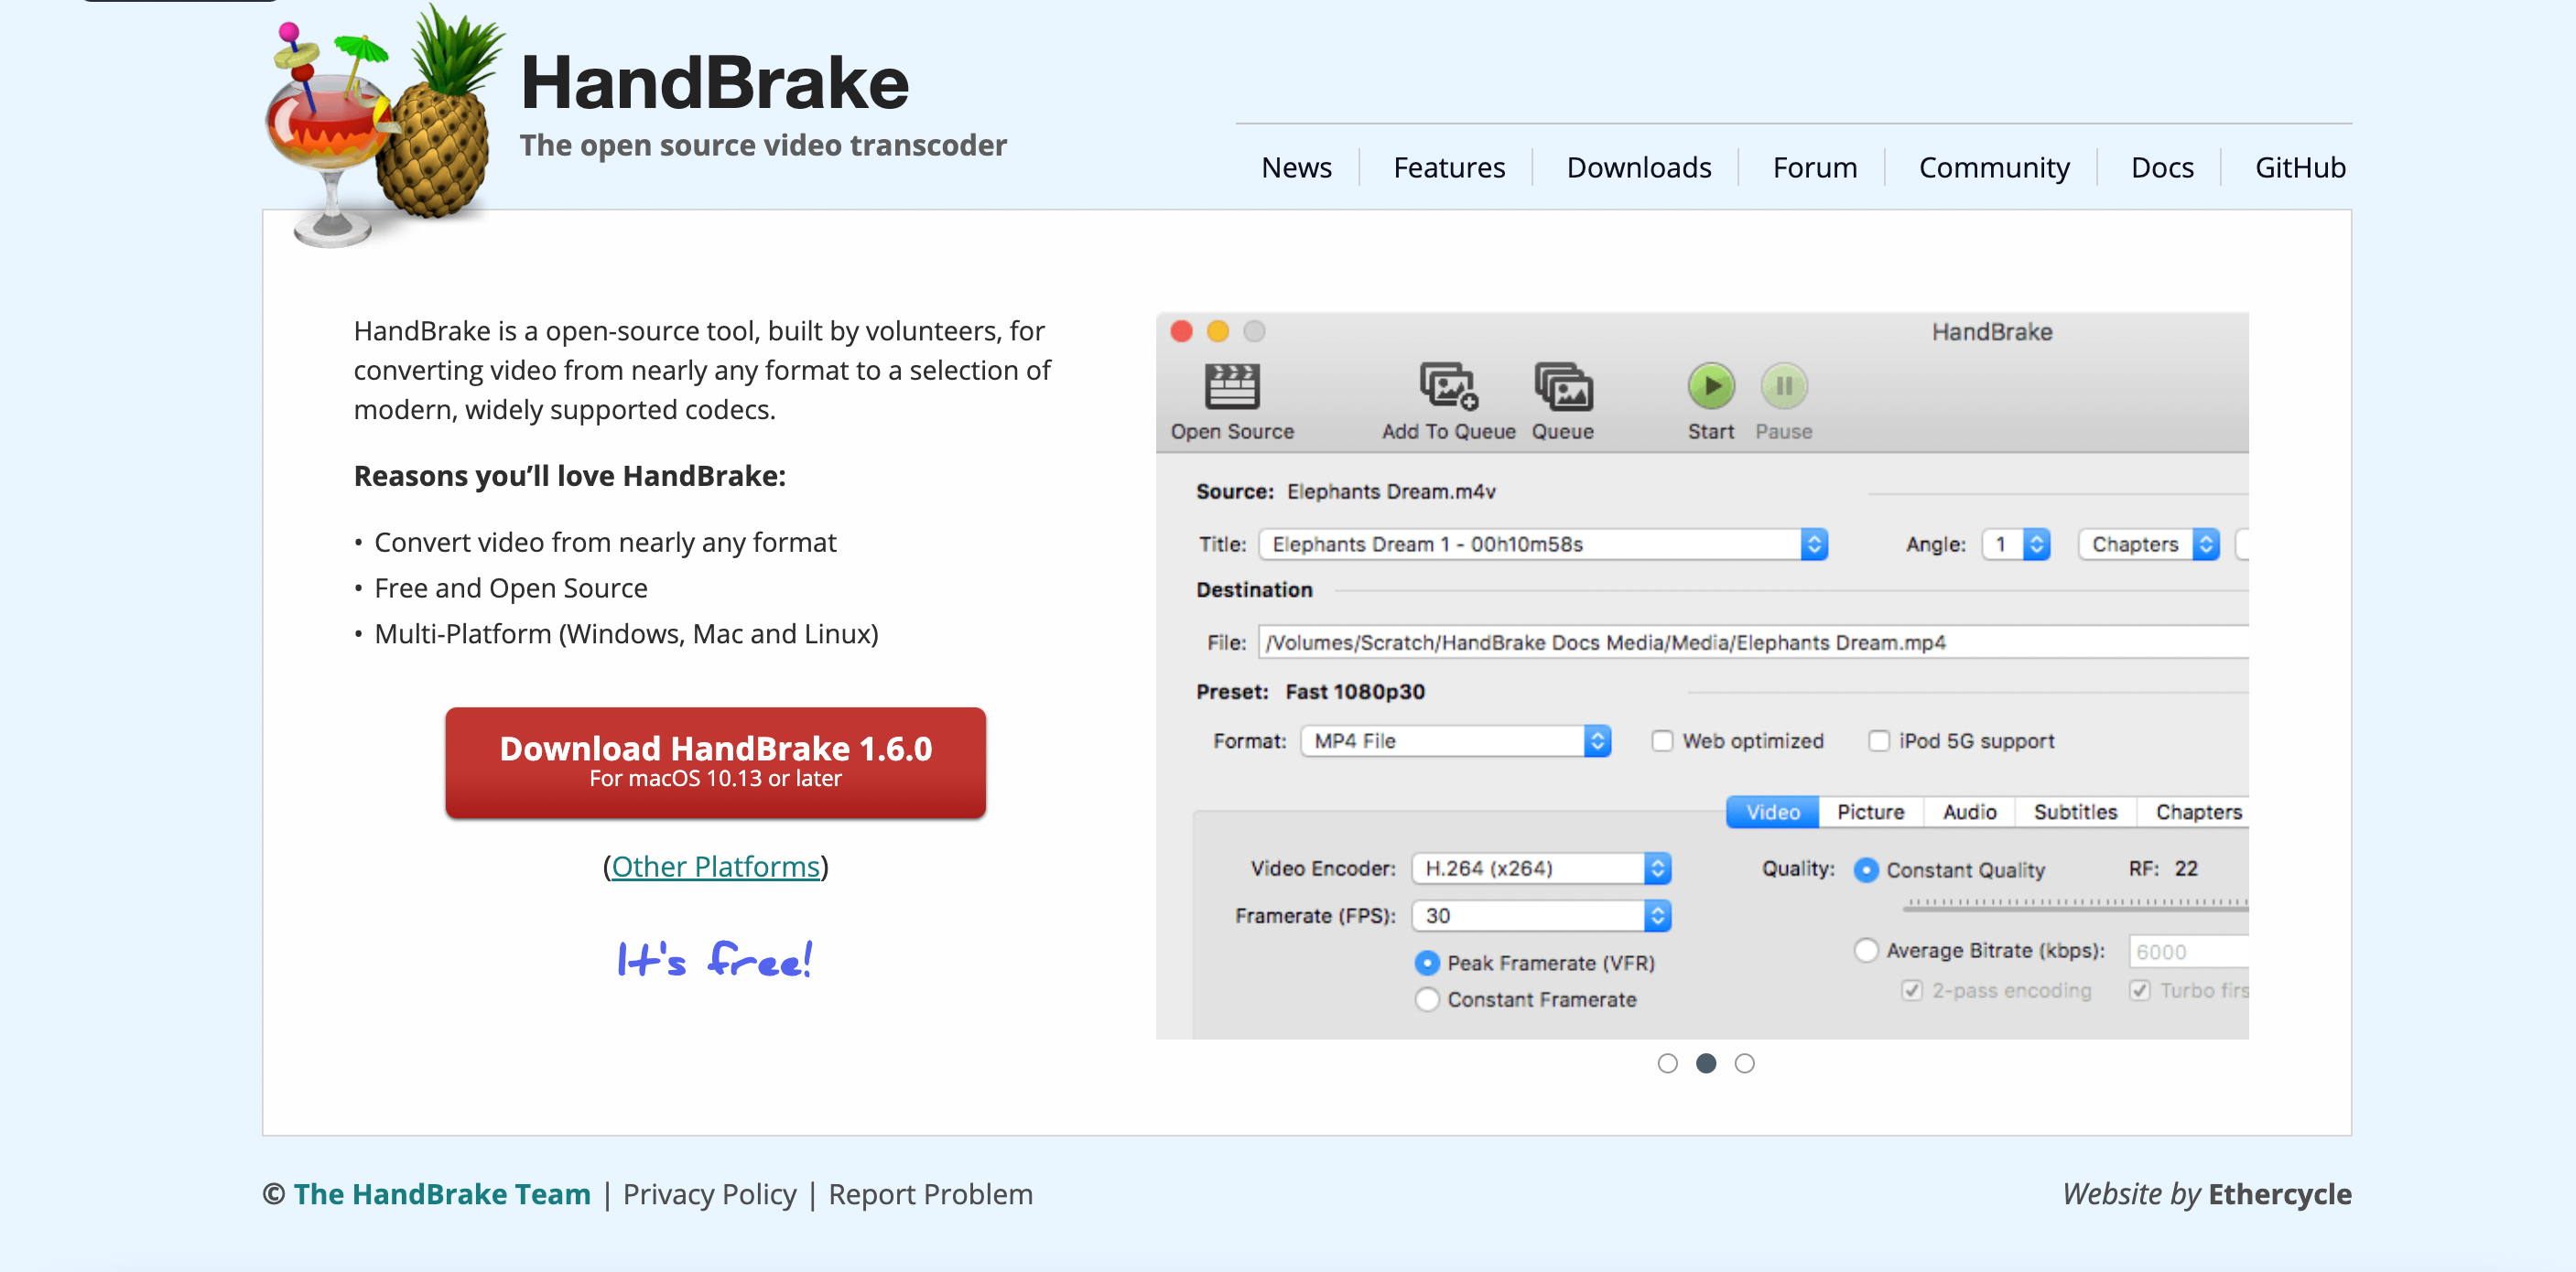Open the Framerate (FPS) dropdown
Screen dimensions: 2576x1272
1541,915
